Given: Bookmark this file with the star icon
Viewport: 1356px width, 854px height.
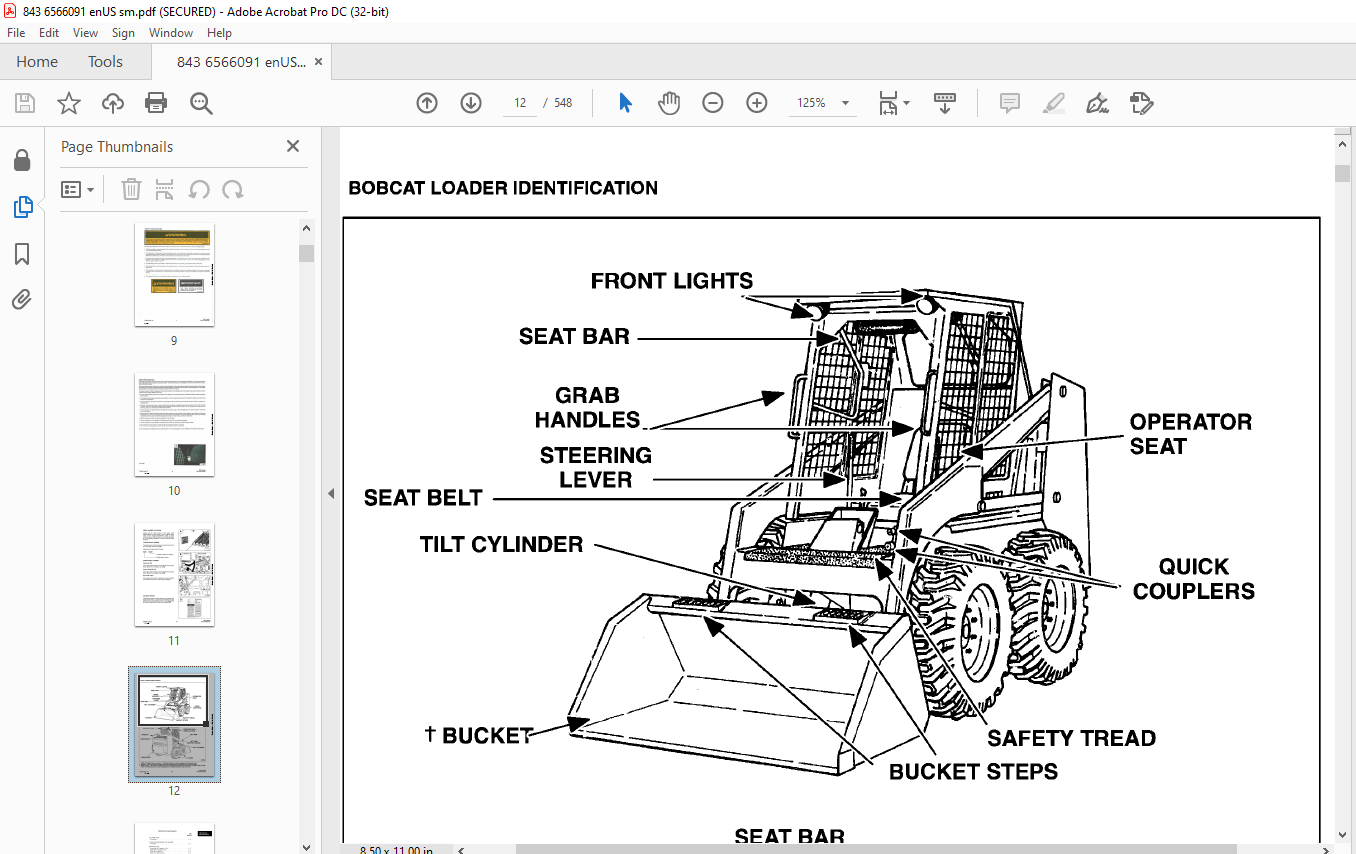Looking at the screenshot, I should point(68,103).
